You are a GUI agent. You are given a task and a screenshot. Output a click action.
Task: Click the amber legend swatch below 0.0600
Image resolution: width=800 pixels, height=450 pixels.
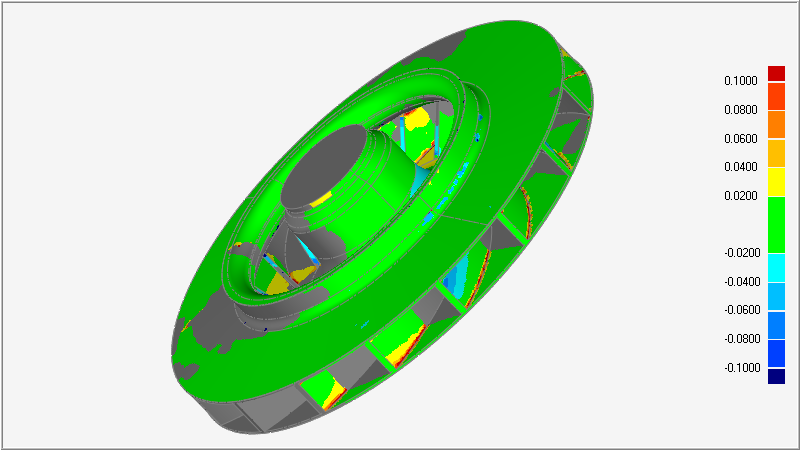[x=776, y=153]
